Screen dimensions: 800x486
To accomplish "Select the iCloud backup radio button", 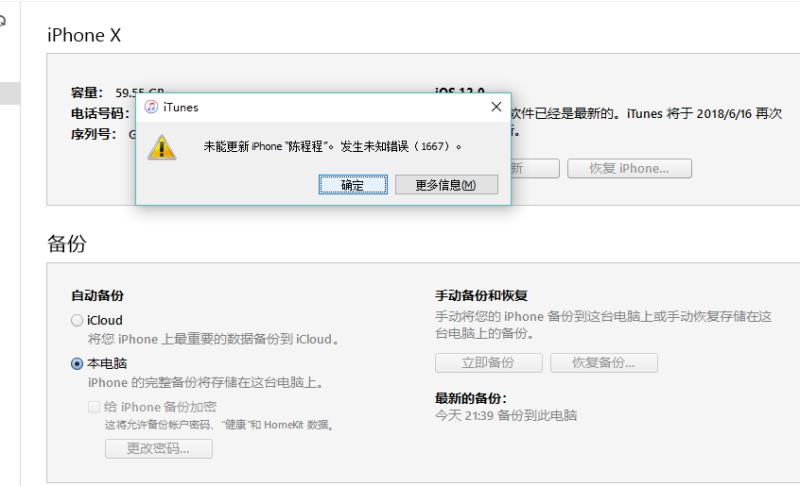I will (77, 320).
